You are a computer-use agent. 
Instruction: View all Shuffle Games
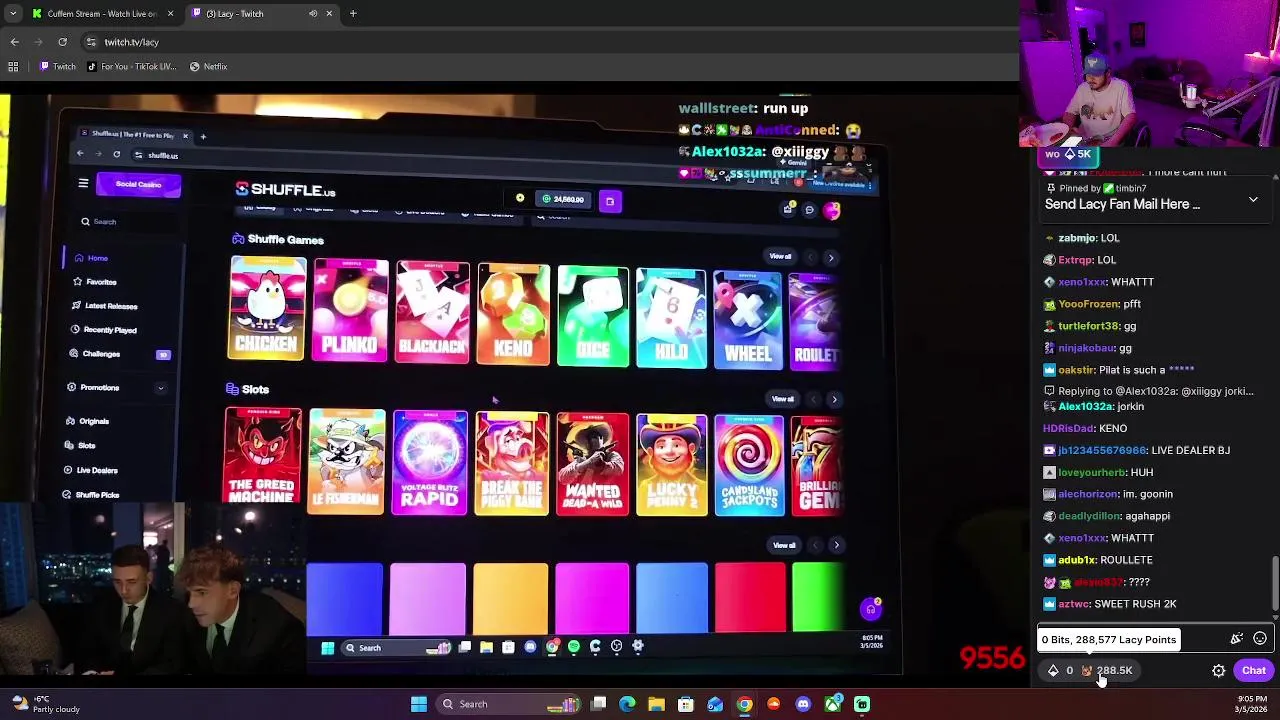780,256
